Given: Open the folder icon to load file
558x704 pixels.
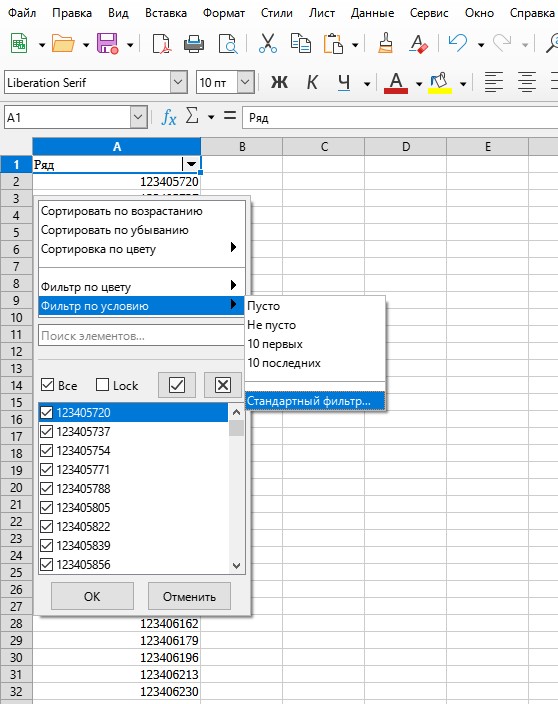Looking at the screenshot, I should (x=63, y=44).
